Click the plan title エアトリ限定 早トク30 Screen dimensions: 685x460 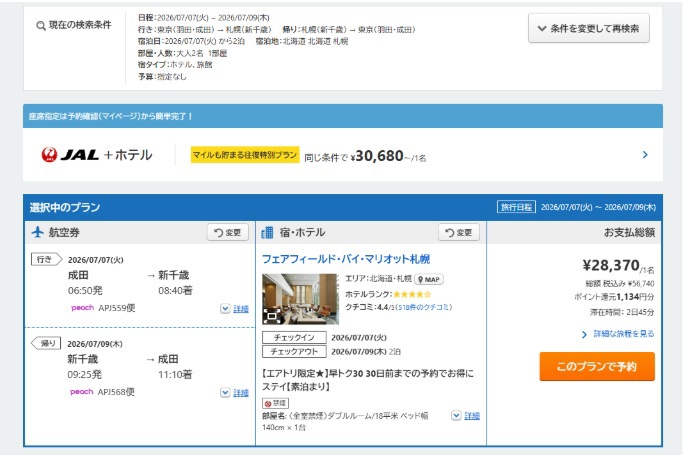coord(367,380)
